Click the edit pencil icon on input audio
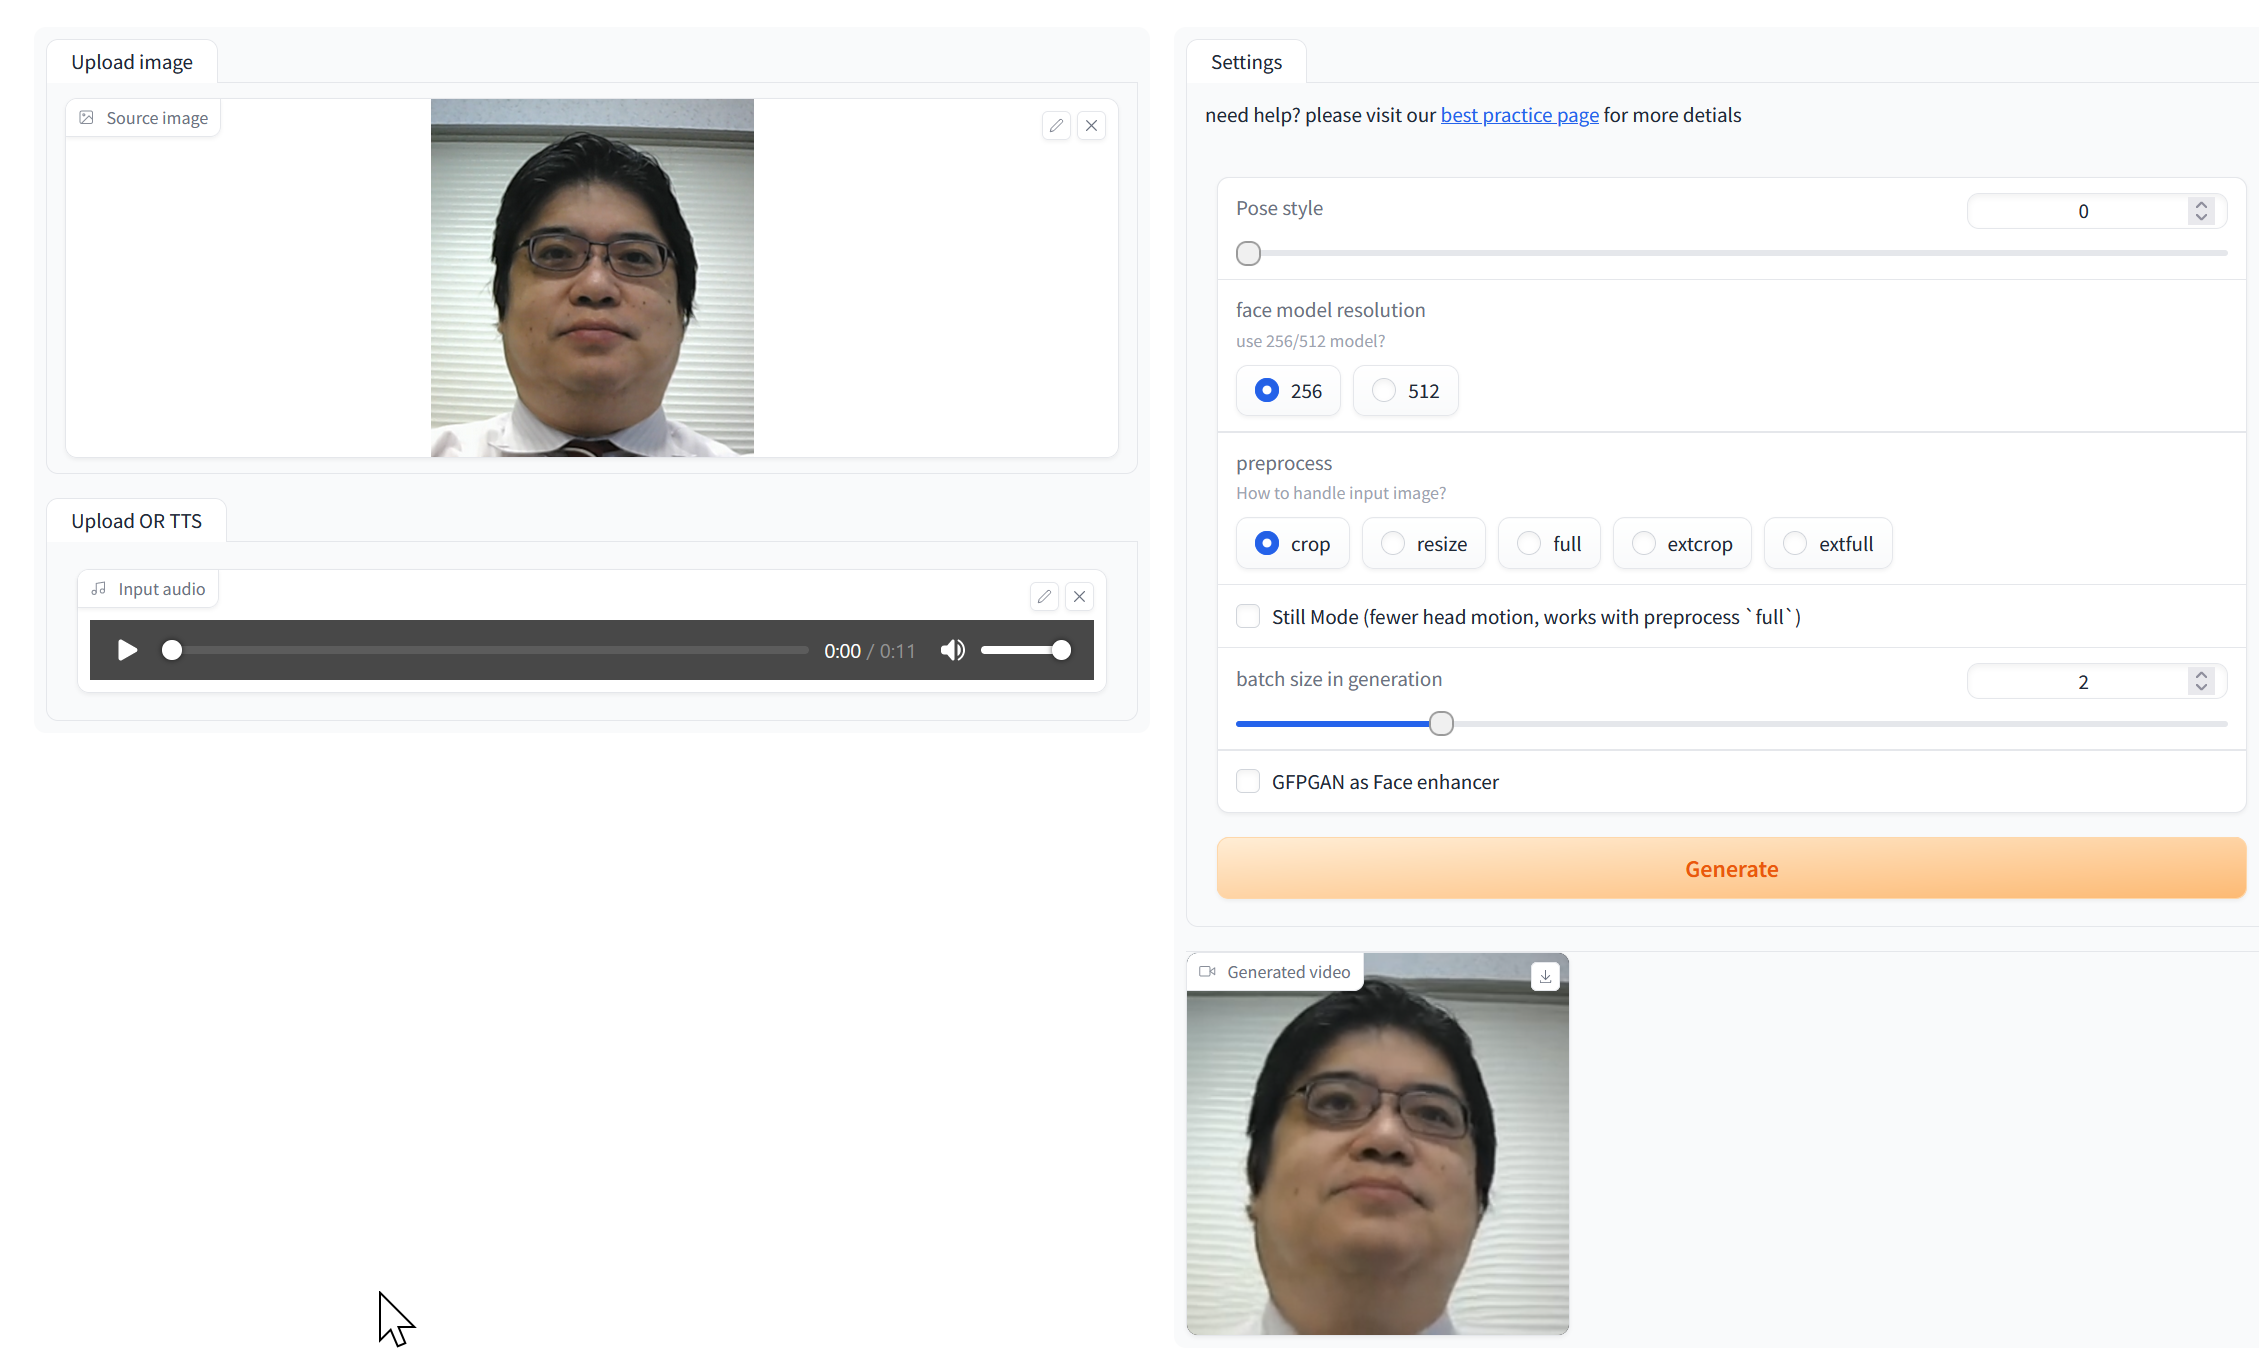2259x1362 pixels. tap(1044, 597)
